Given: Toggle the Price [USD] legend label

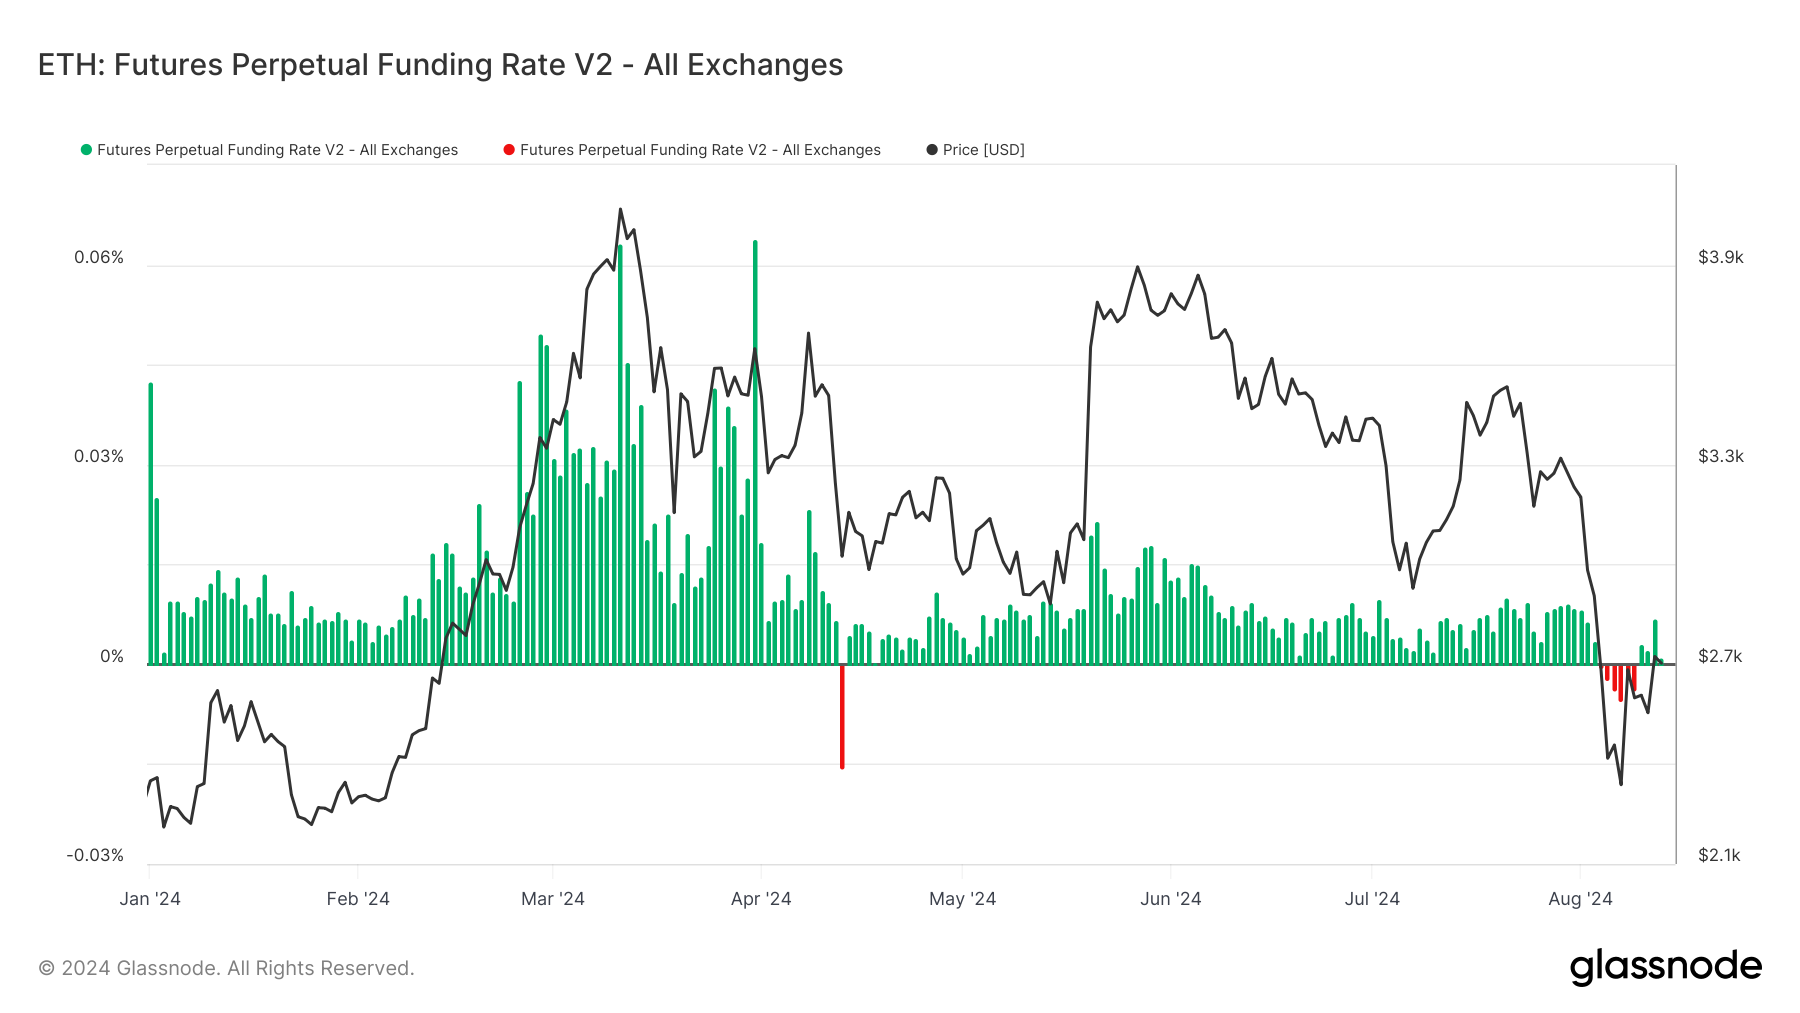Looking at the screenshot, I should (x=983, y=150).
